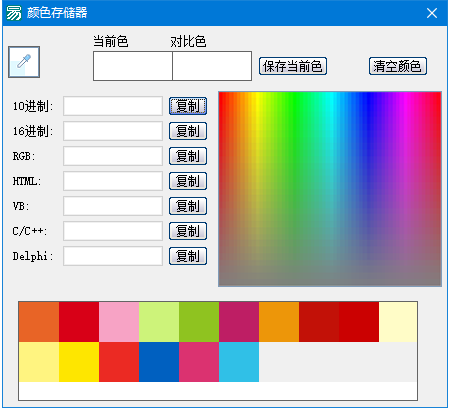Image resolution: width=450 pixels, height=410 pixels.
Task: Focus the Delphi input field
Action: pyautogui.click(x=113, y=256)
